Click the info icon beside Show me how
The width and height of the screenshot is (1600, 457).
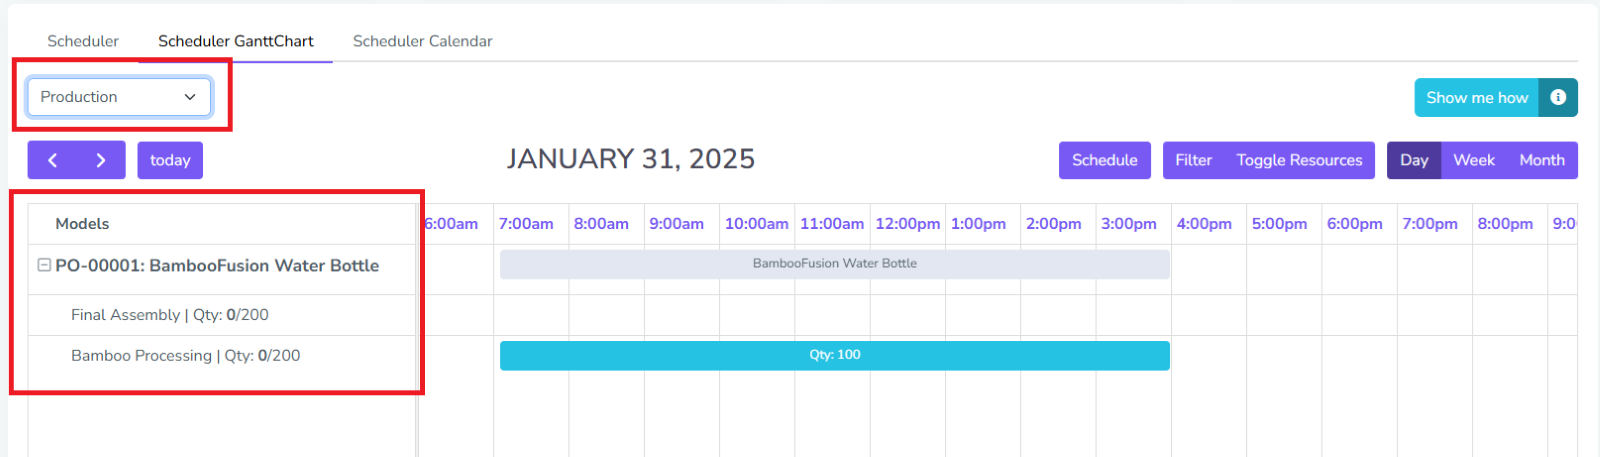click(1557, 98)
